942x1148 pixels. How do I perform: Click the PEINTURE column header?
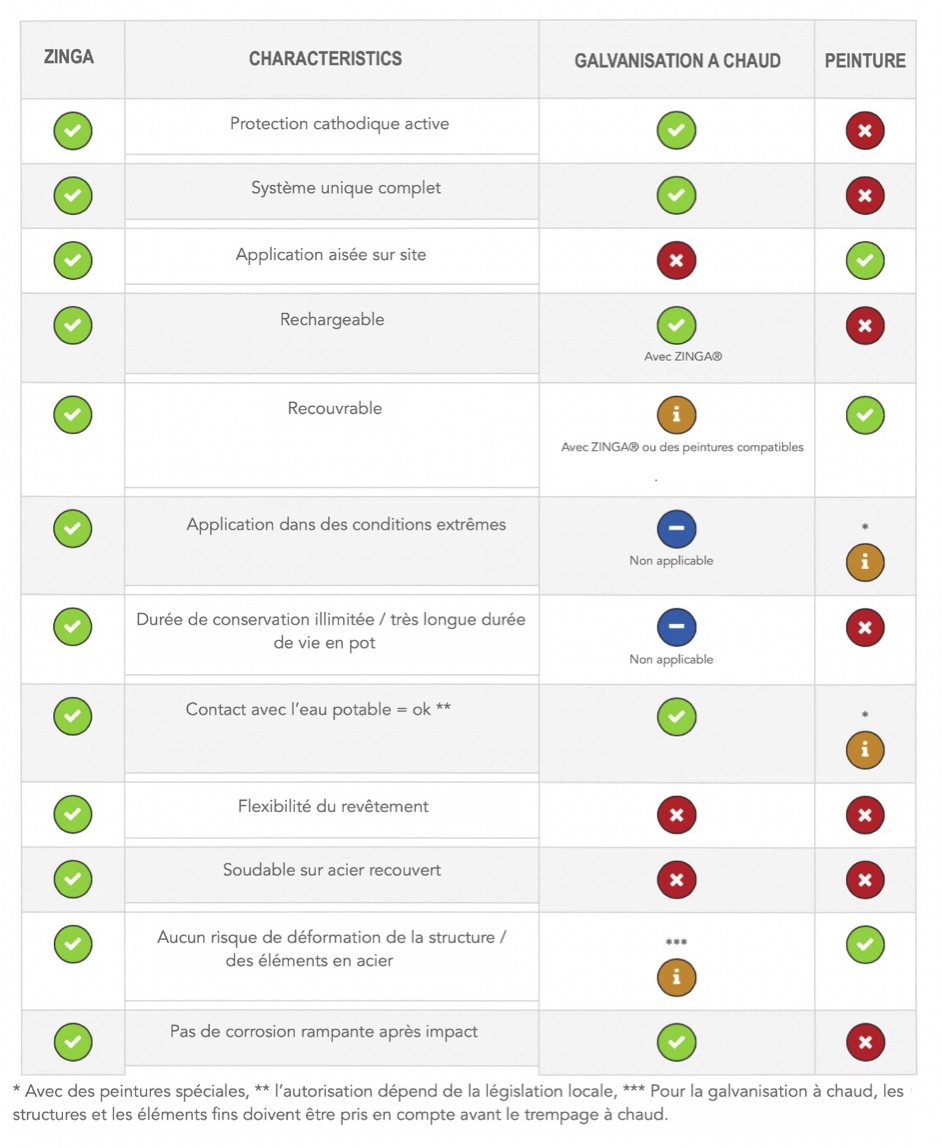[x=865, y=61]
